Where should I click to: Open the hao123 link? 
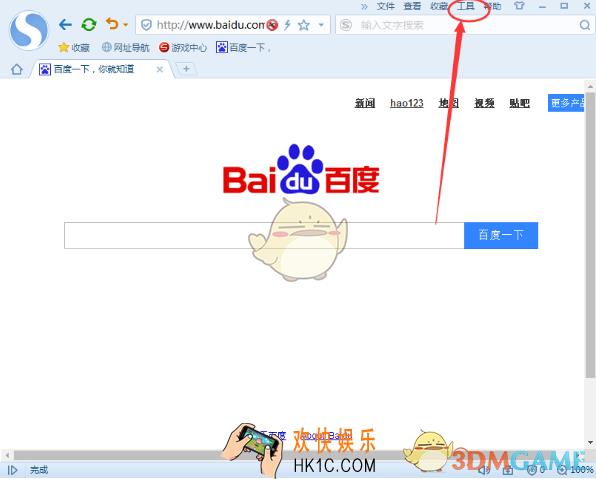407,103
